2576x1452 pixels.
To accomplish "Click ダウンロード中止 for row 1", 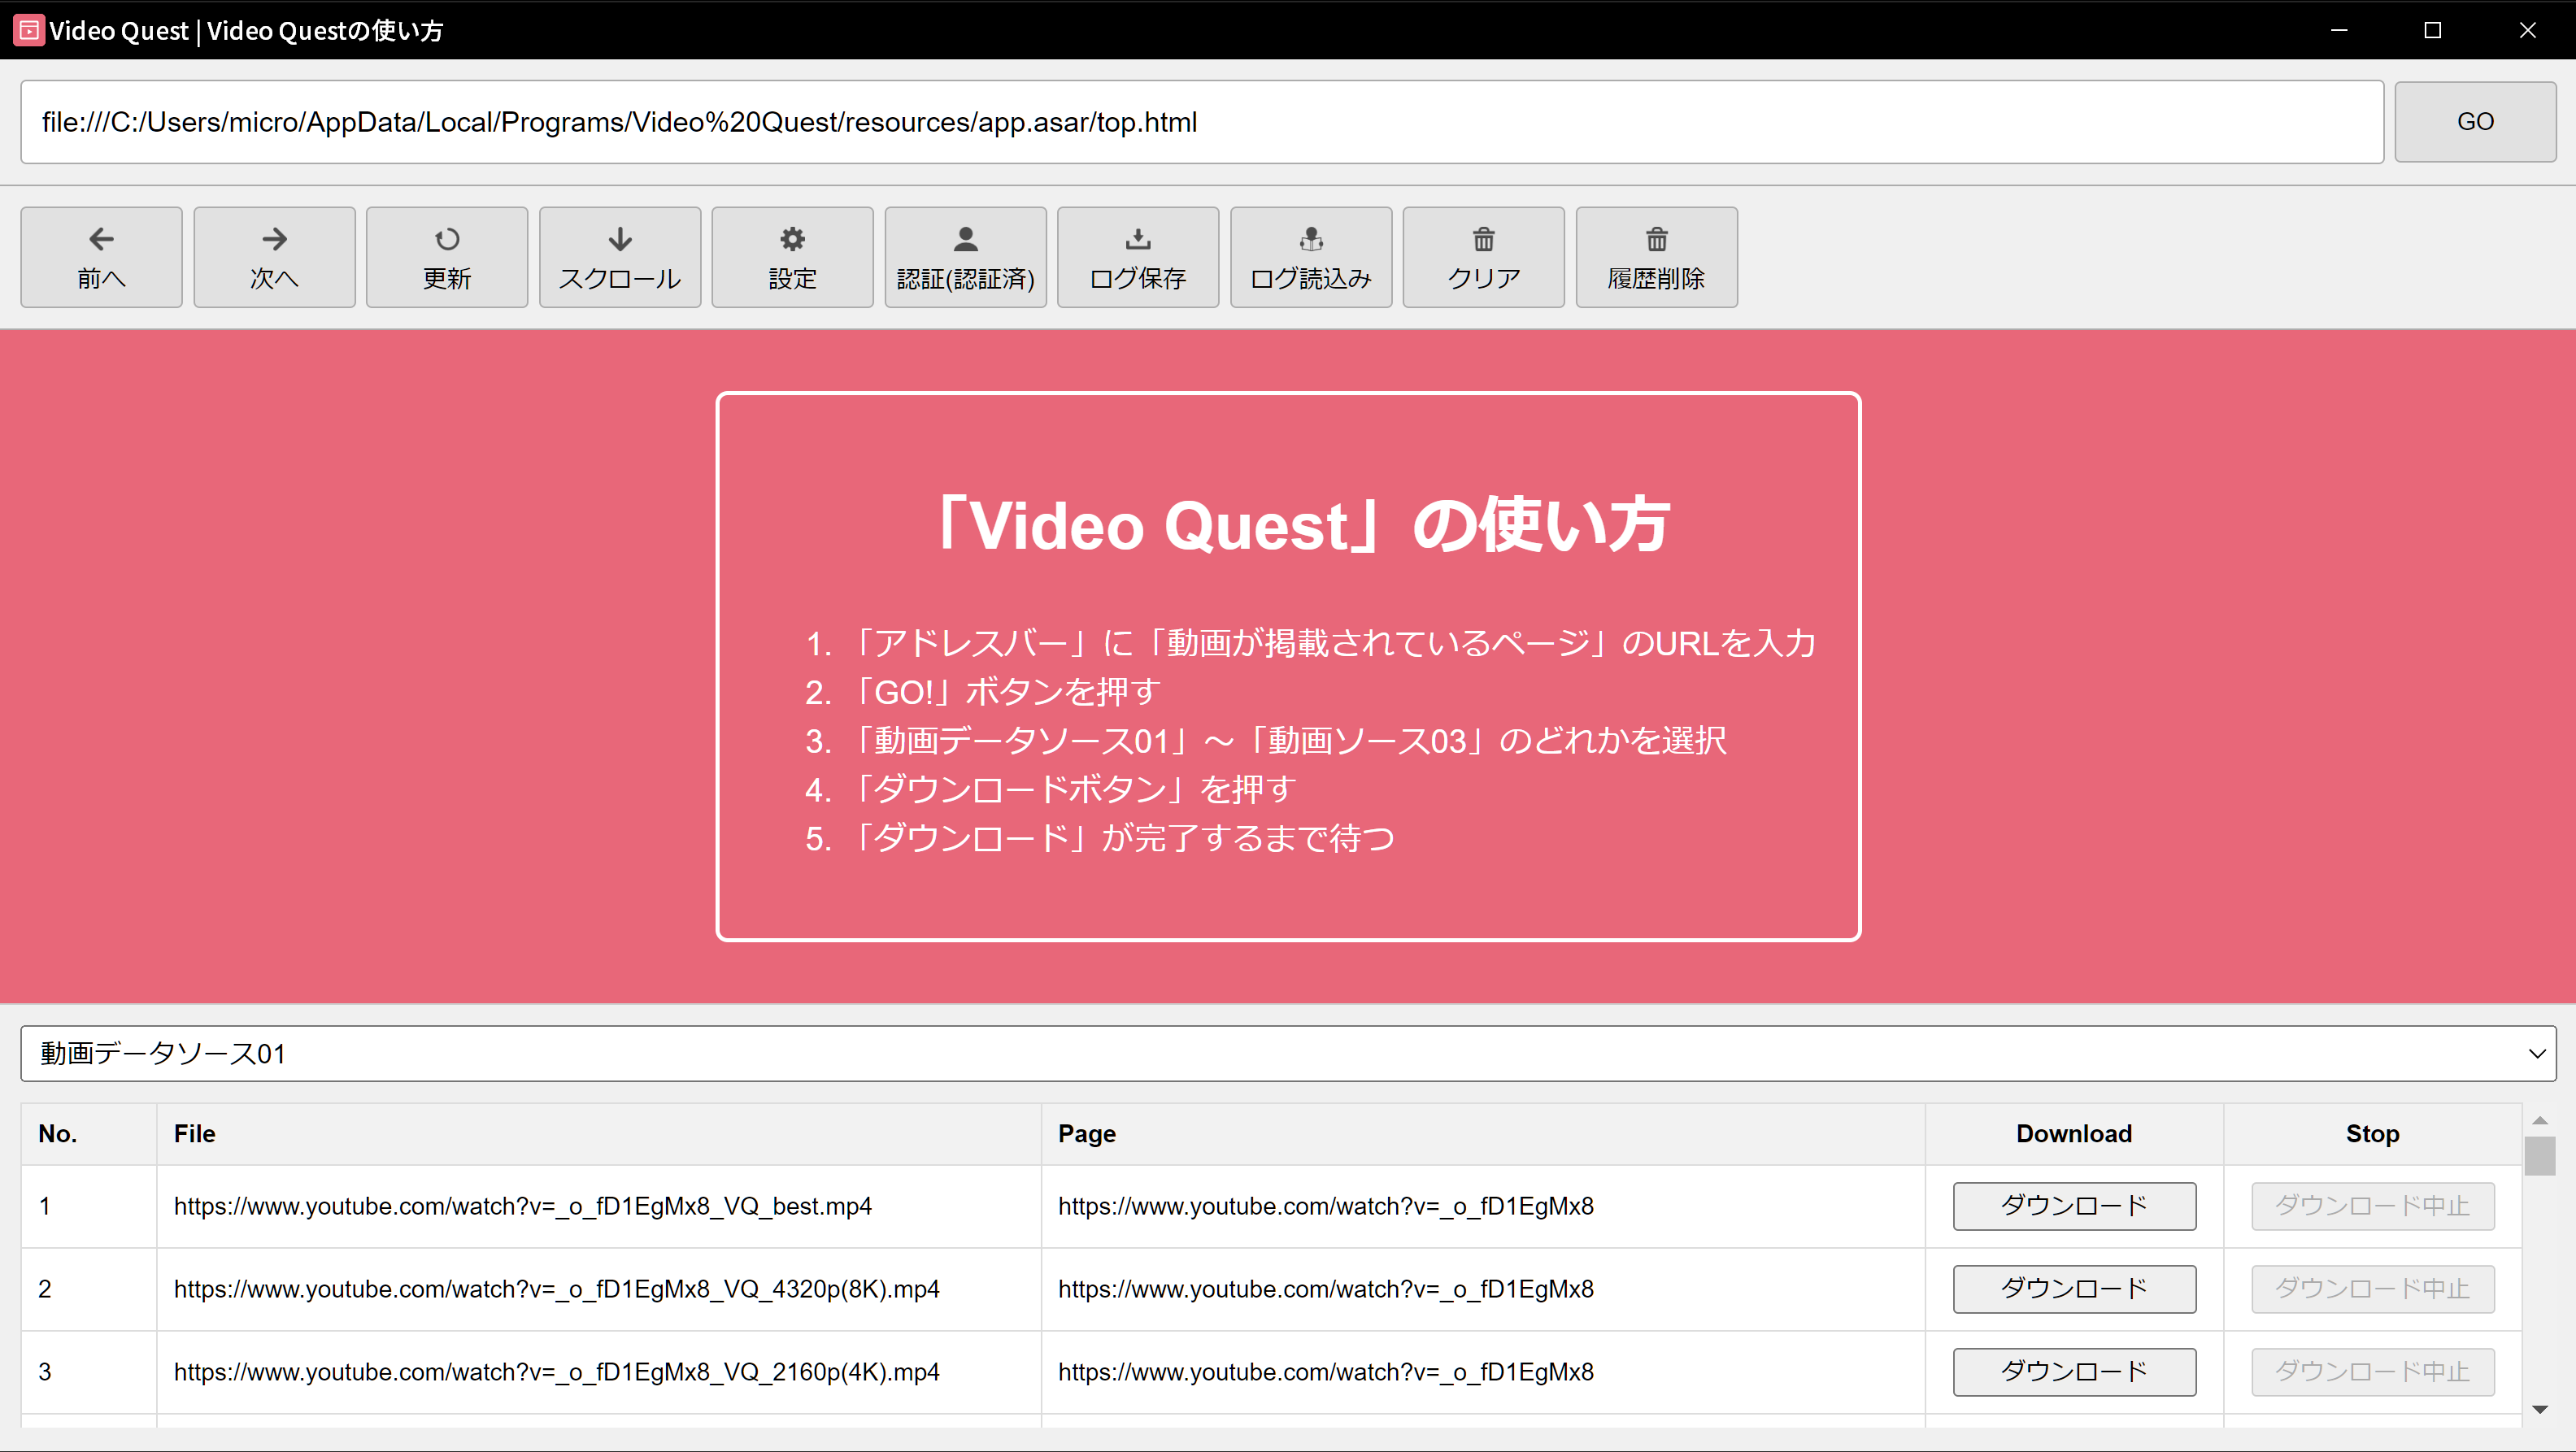I will pos(2372,1206).
